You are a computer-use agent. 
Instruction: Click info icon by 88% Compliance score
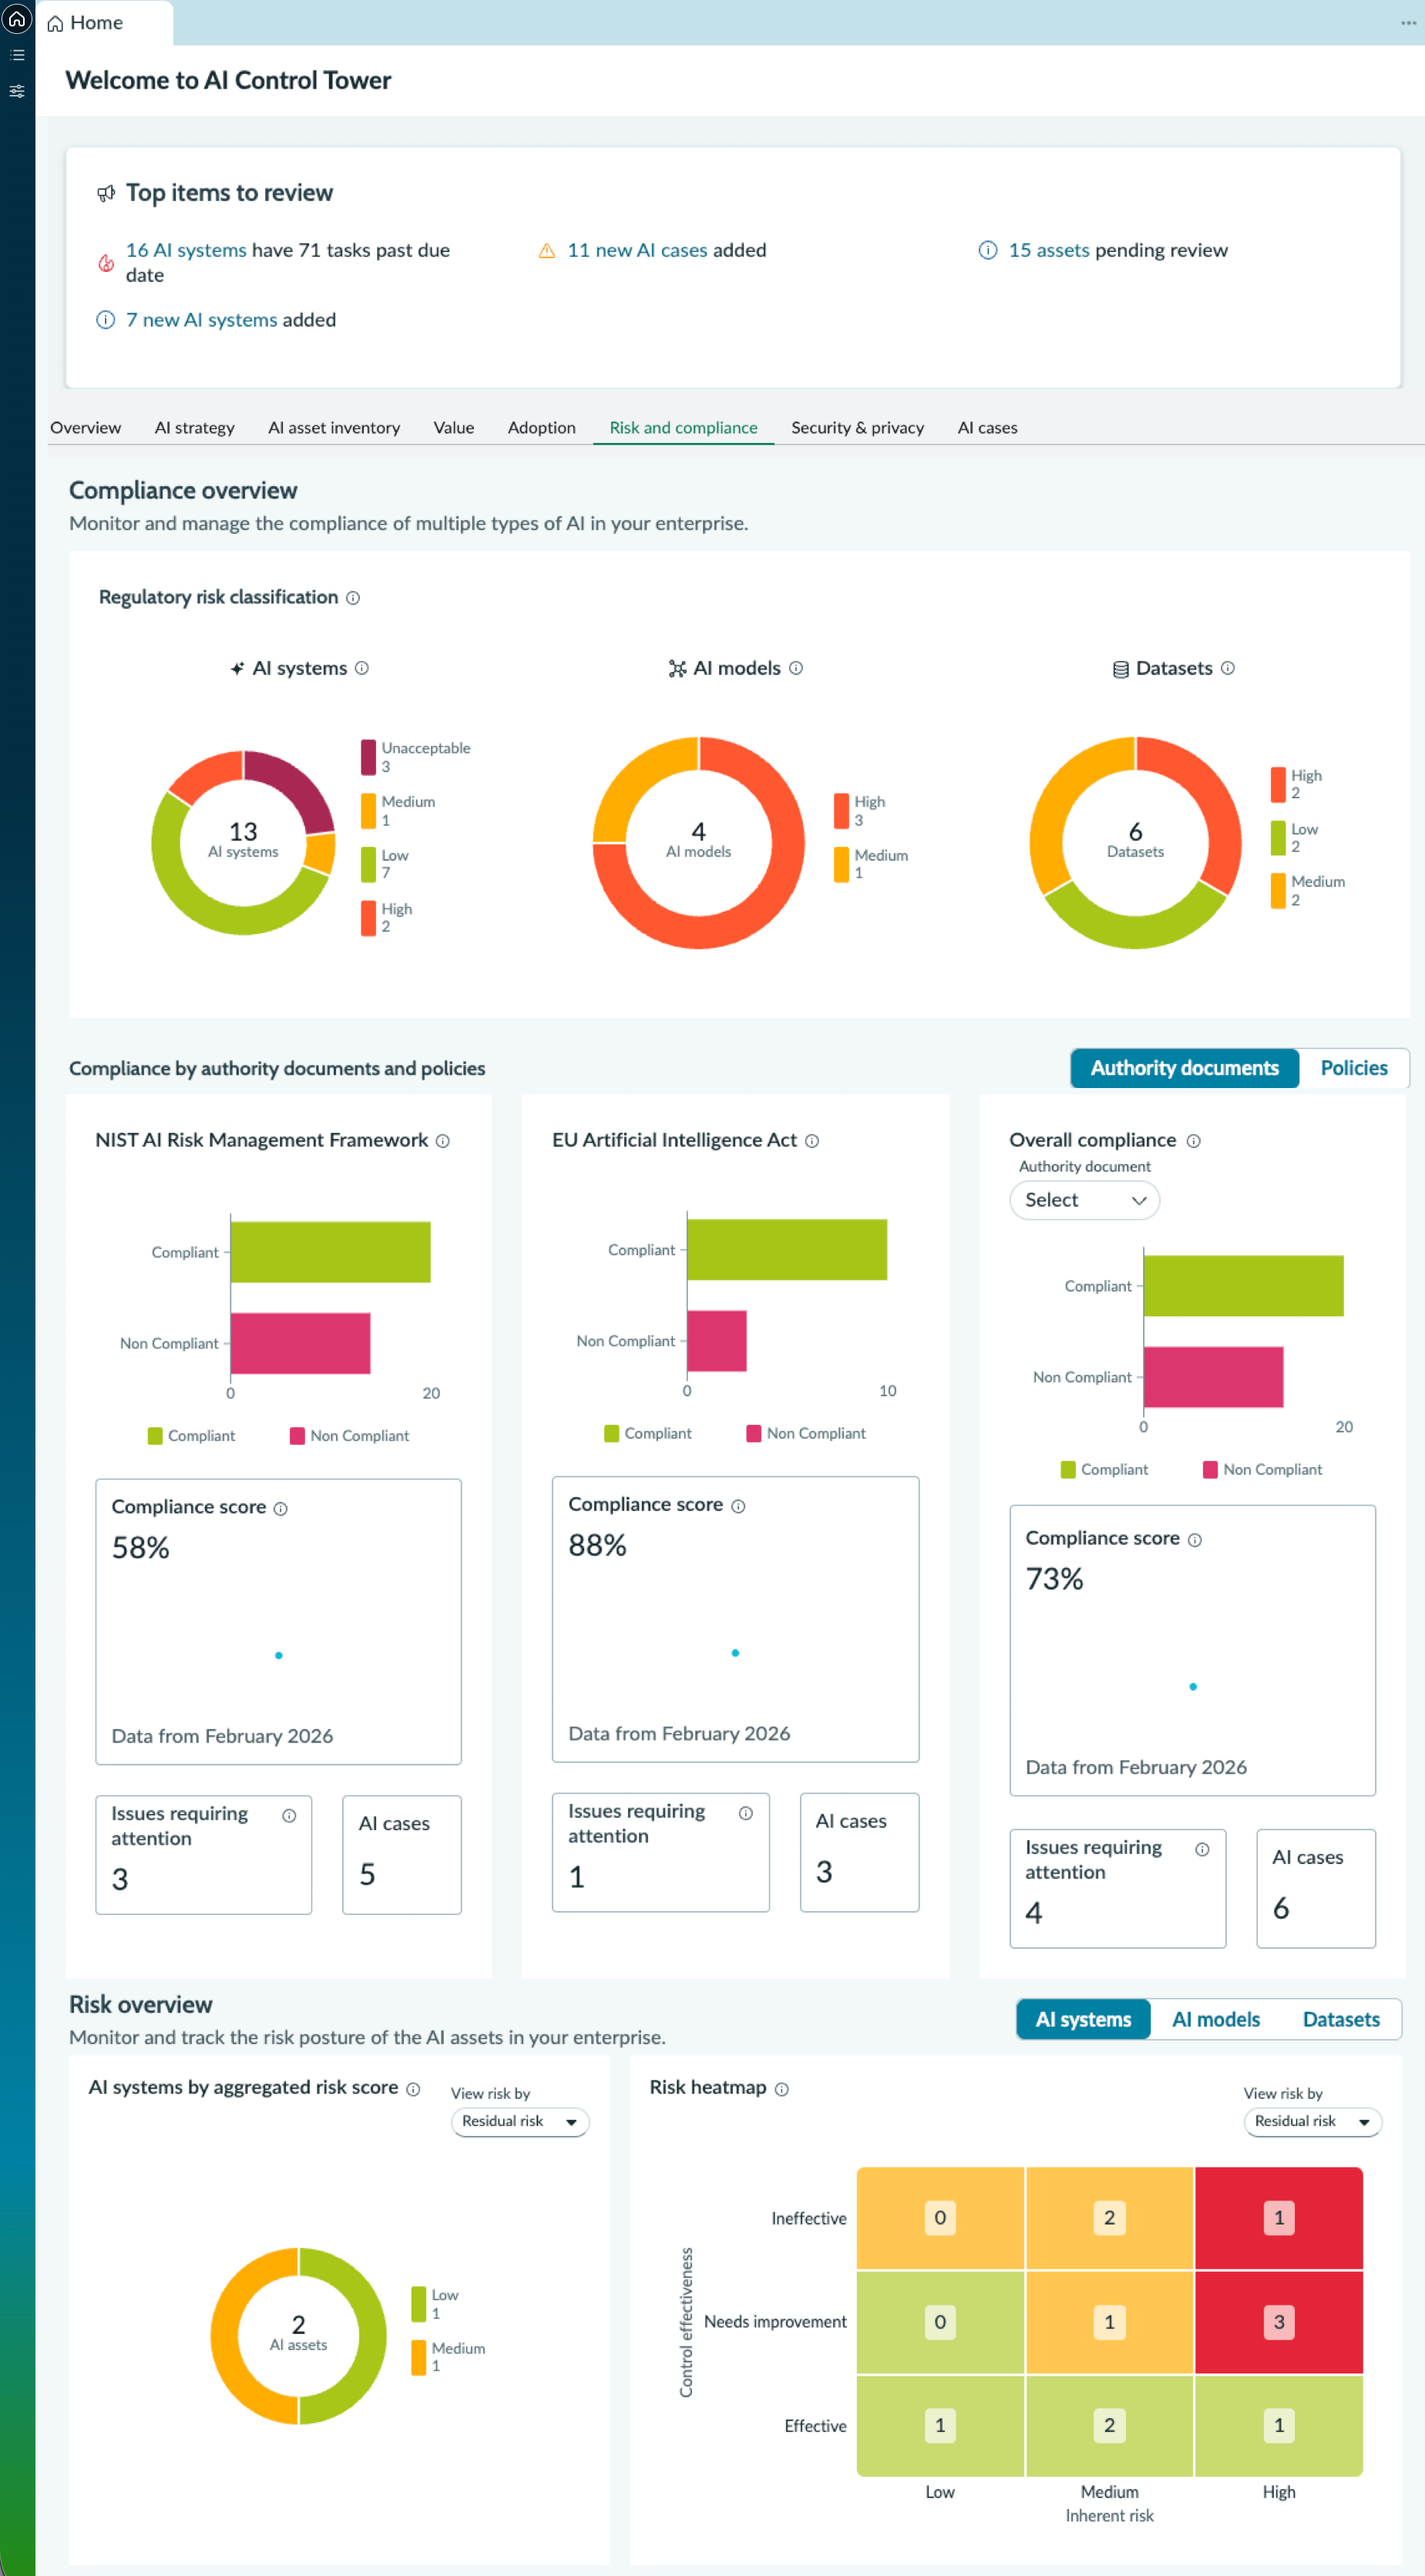tap(738, 1506)
